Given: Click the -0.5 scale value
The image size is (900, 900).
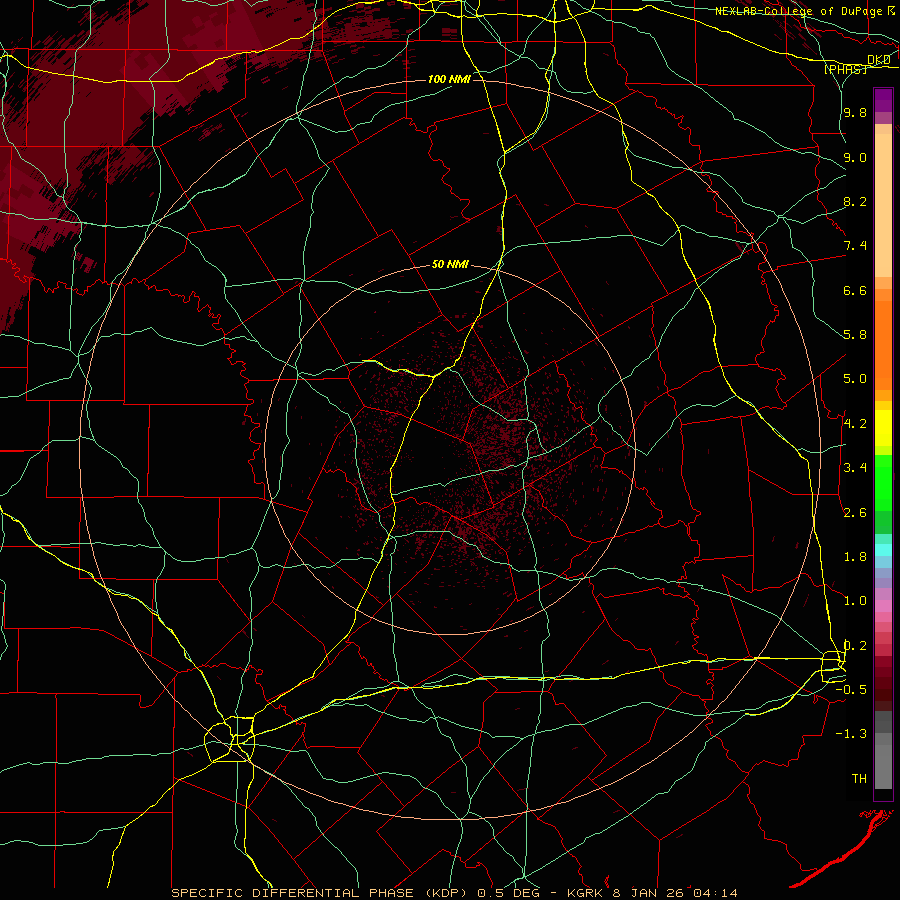Looking at the screenshot, I should click(x=851, y=690).
